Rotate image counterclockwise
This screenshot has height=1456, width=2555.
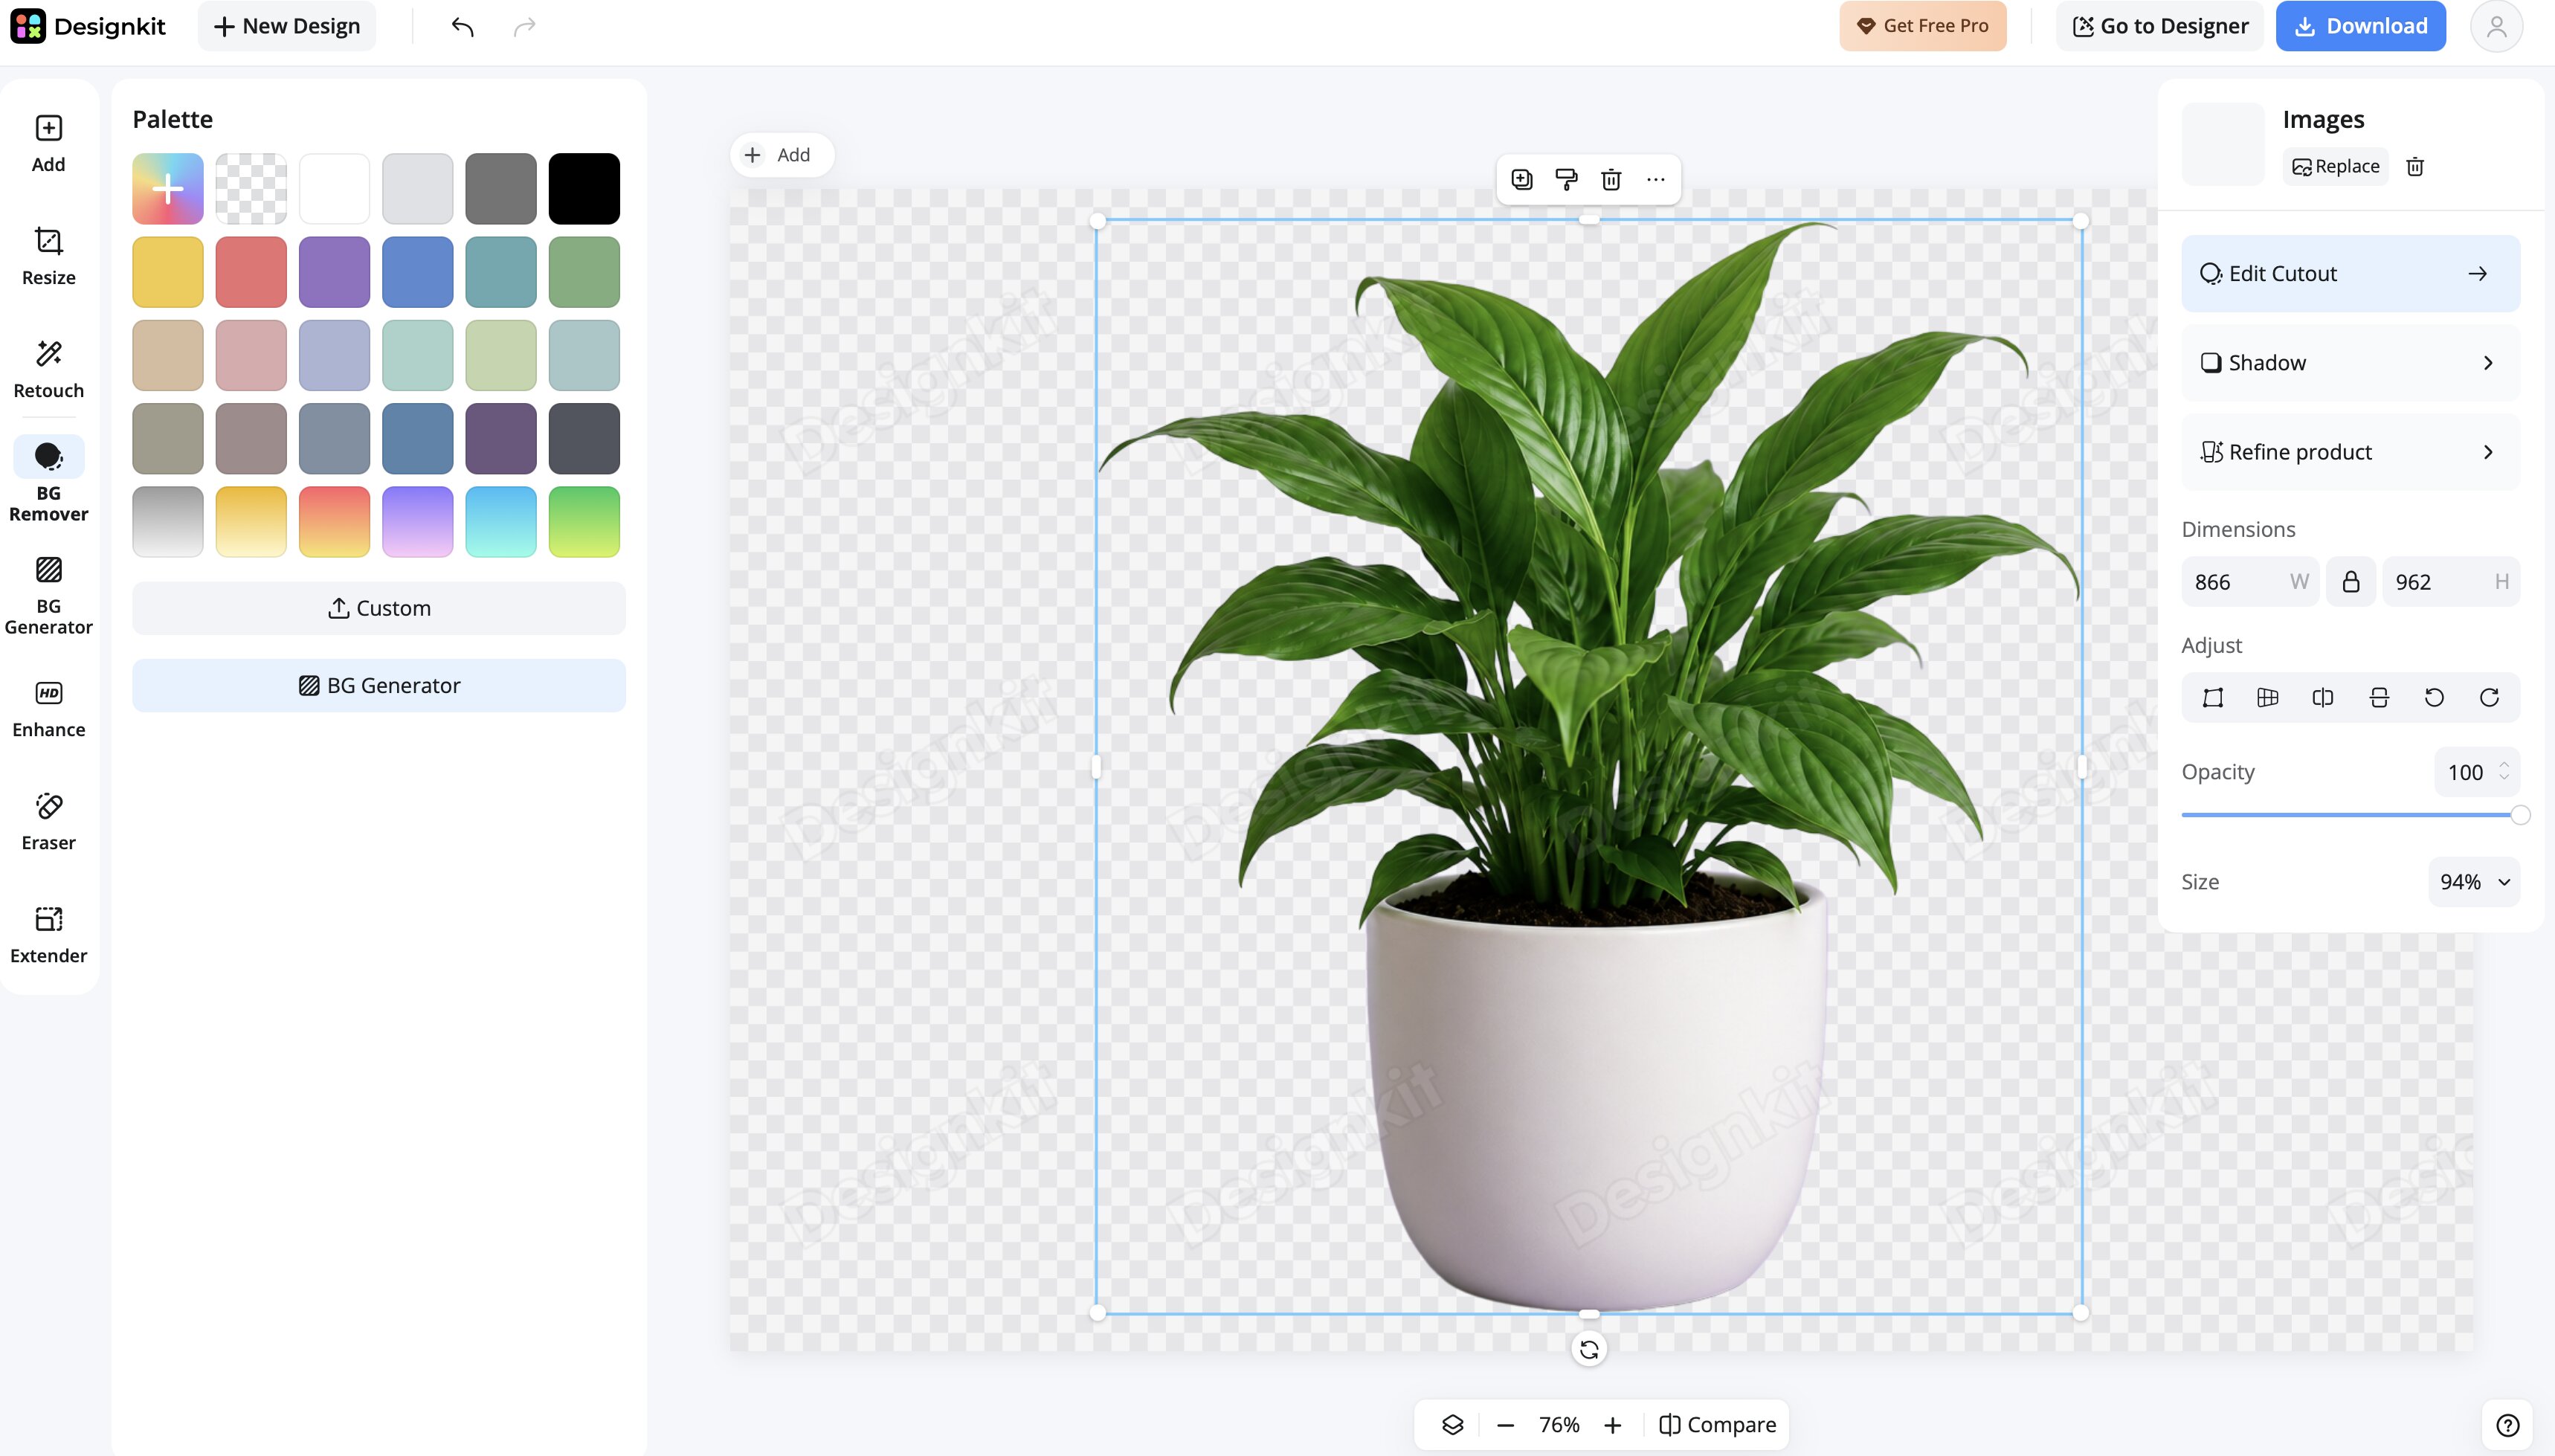(x=2434, y=698)
